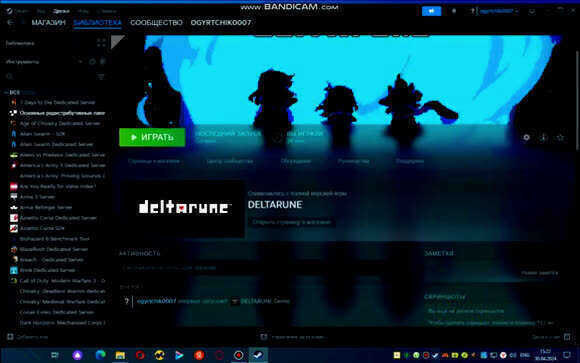Open the OGYRTCHIK0007 profile tab
This screenshot has width=580, height=363.
coord(221,23)
